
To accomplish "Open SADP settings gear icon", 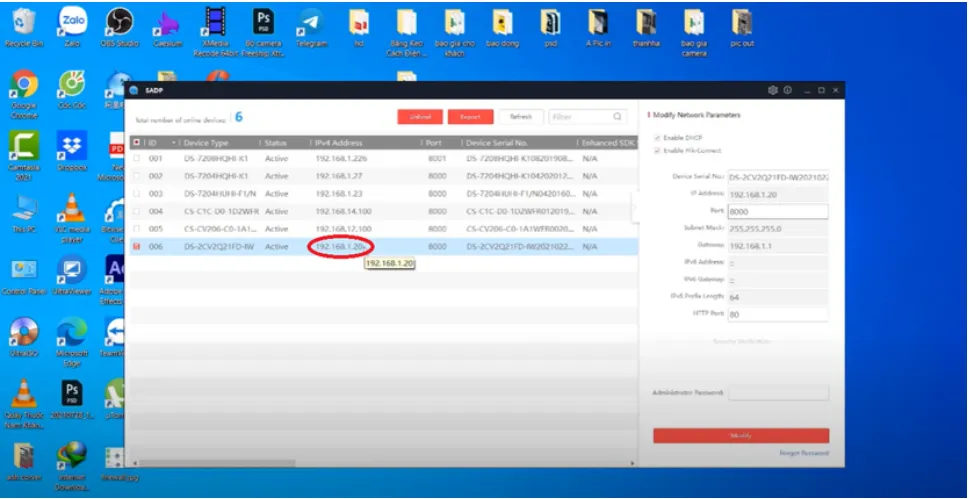I will [772, 90].
